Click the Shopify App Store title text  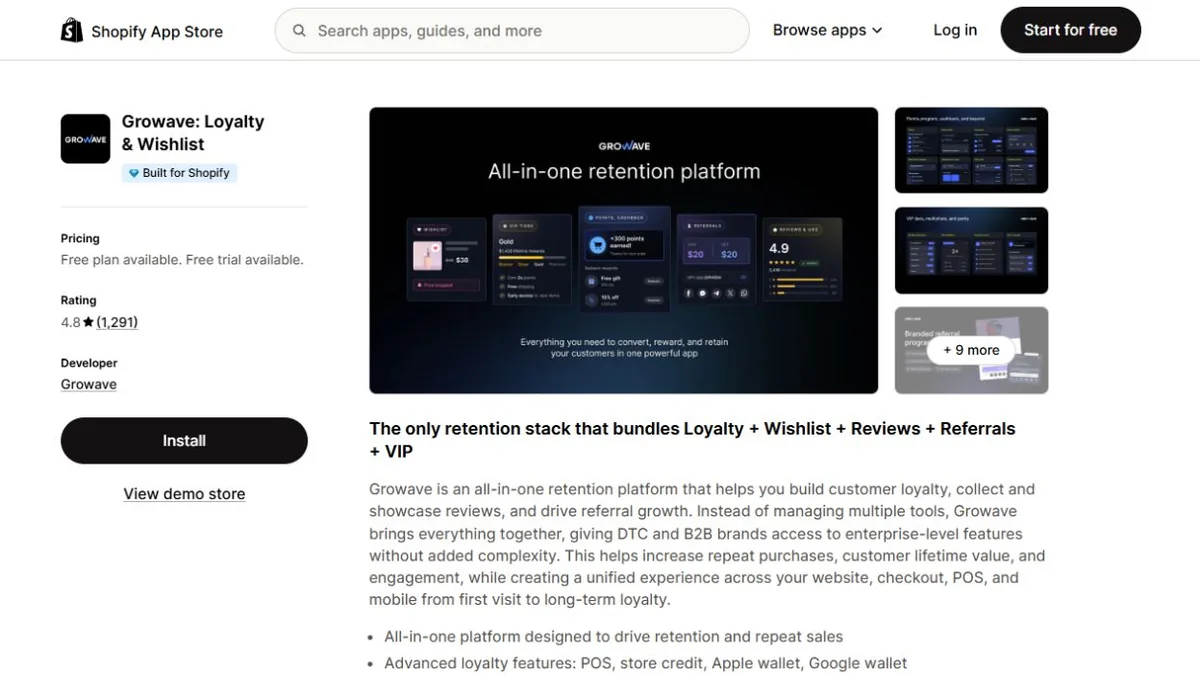coord(157,31)
